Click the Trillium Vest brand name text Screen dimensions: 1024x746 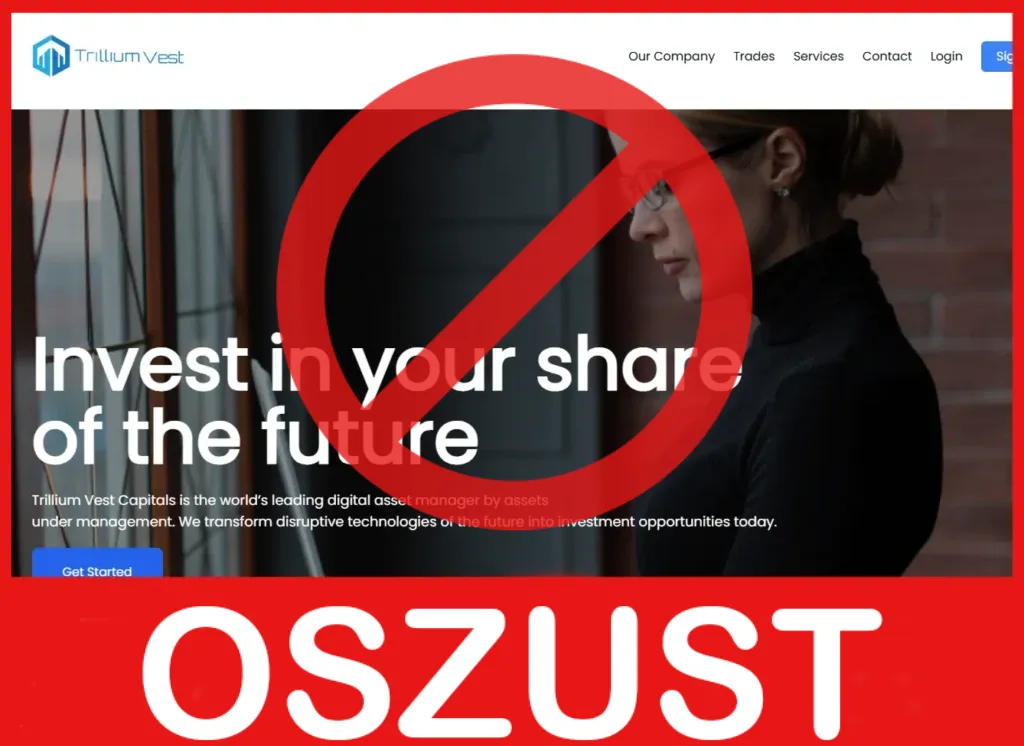(x=129, y=56)
